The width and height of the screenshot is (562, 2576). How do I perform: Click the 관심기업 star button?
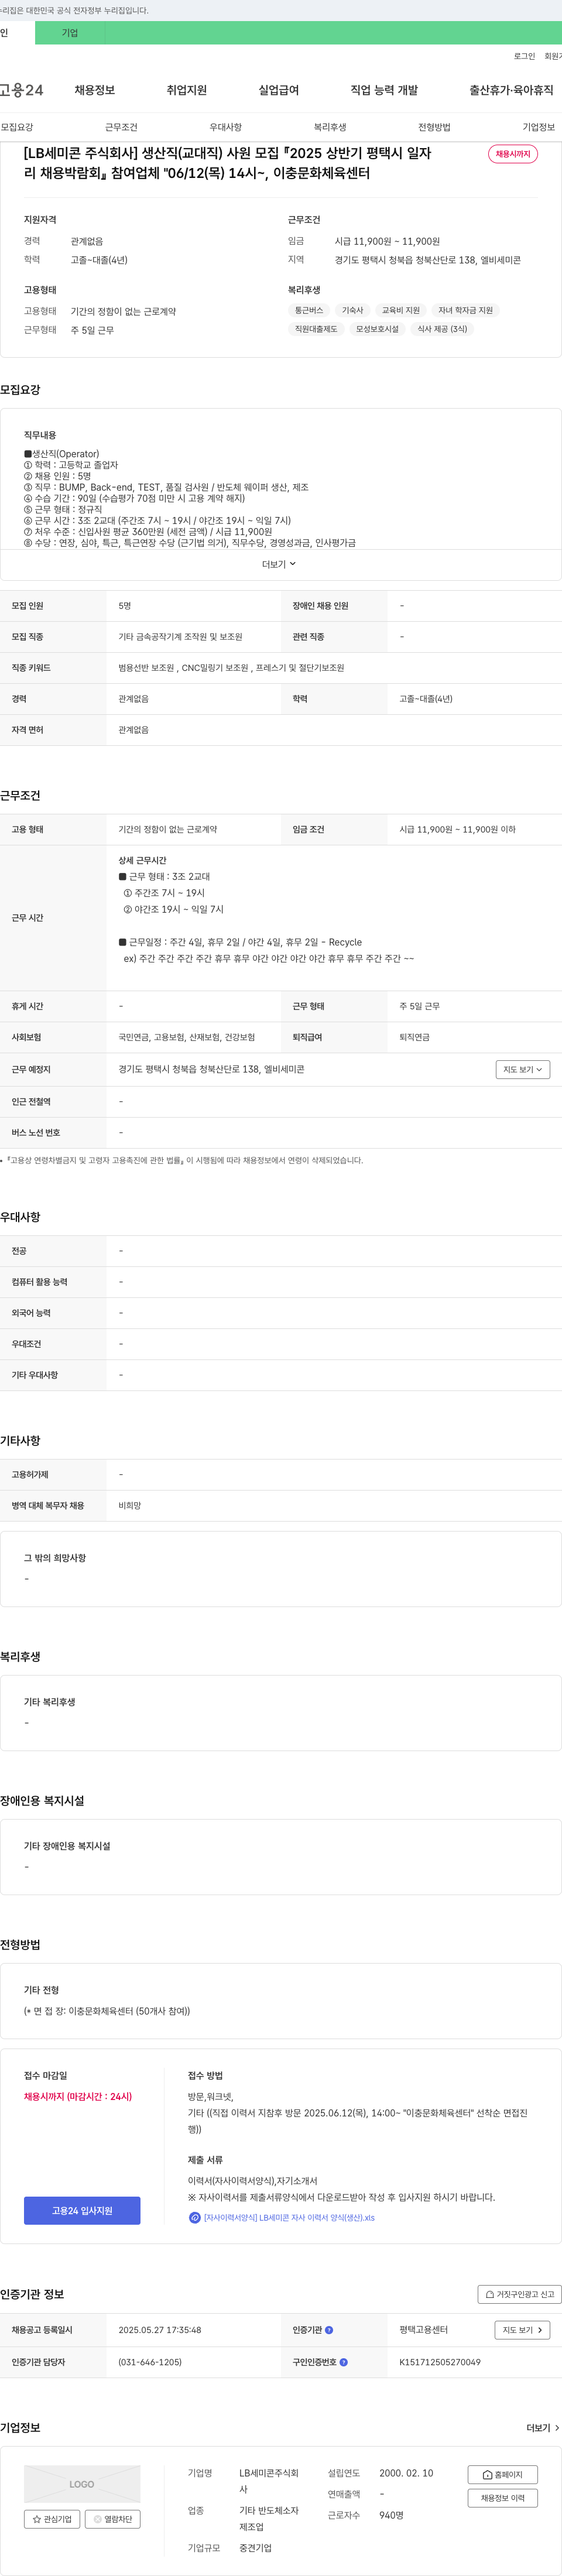coord(52,2518)
